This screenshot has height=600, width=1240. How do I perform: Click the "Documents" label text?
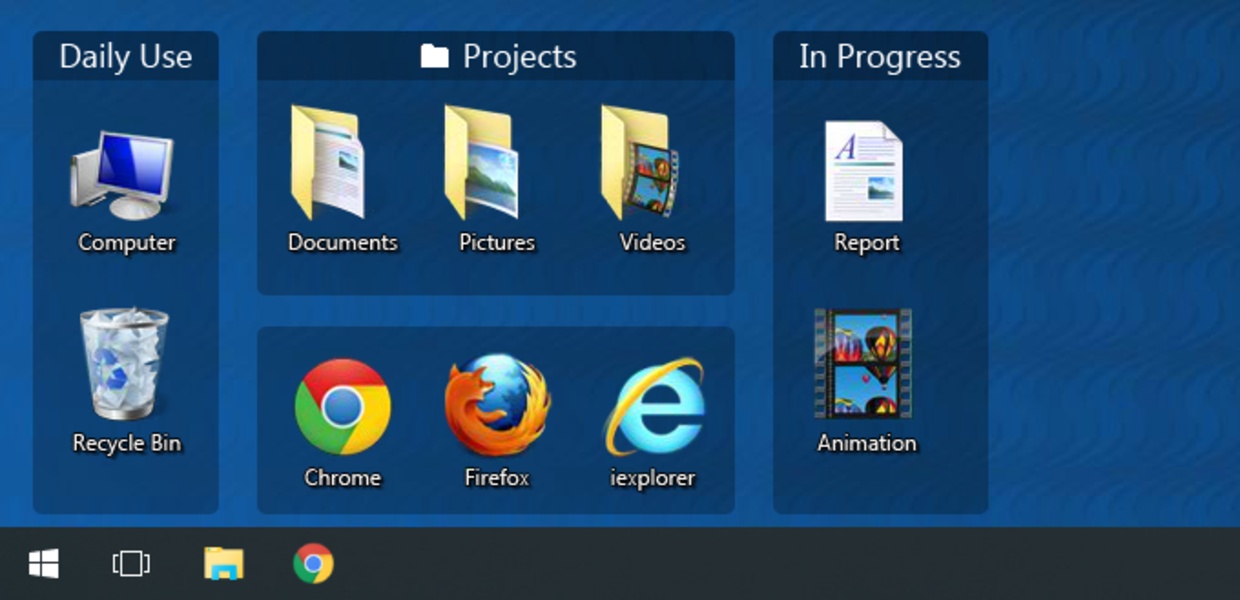[x=343, y=242]
